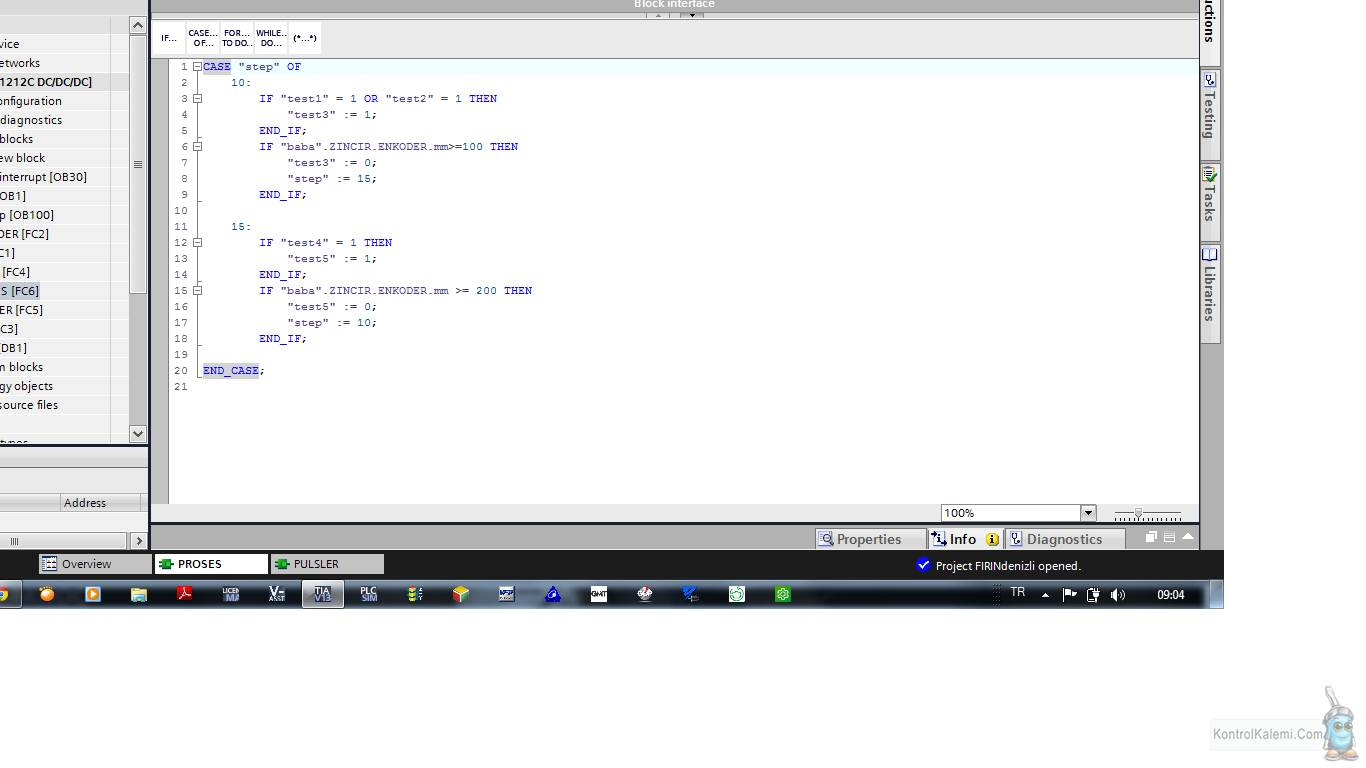The height and width of the screenshot is (768, 1366).
Task: Open the GMT taskbar application icon
Action: tap(599, 594)
